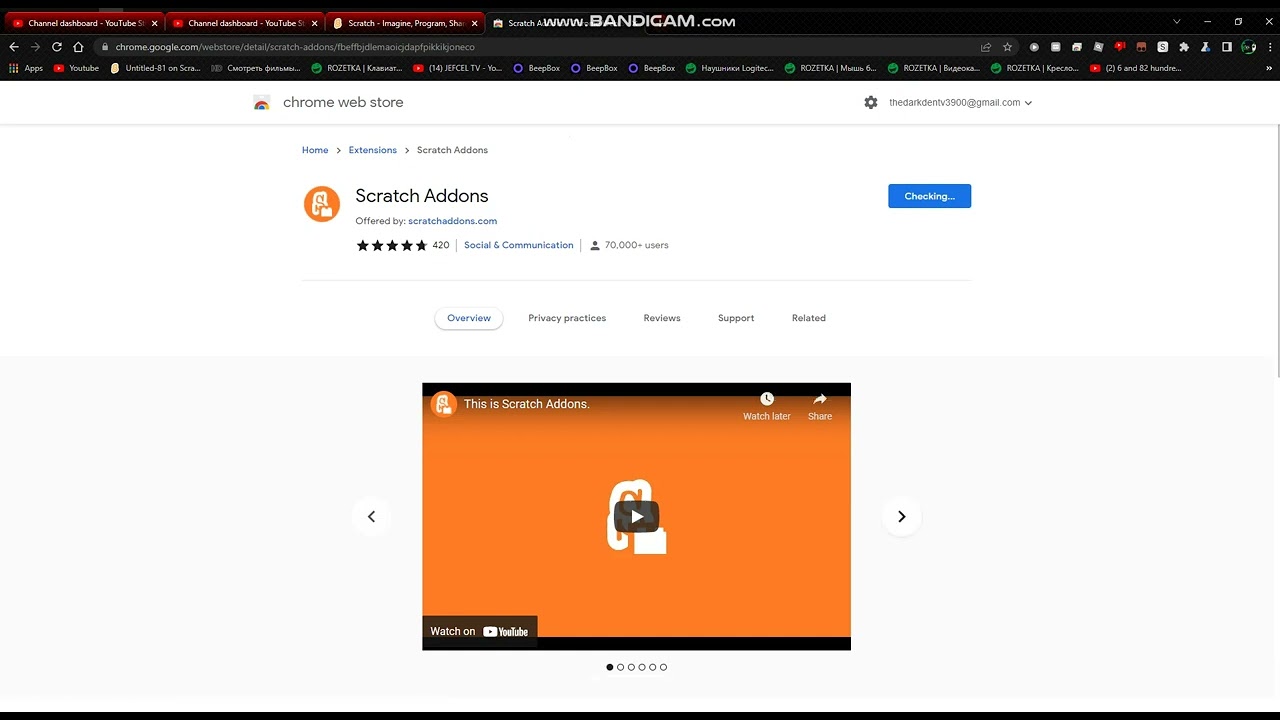Open the (2) 6 and 82 hundre bookmark
The width and height of the screenshot is (1280, 720).
1135,68
